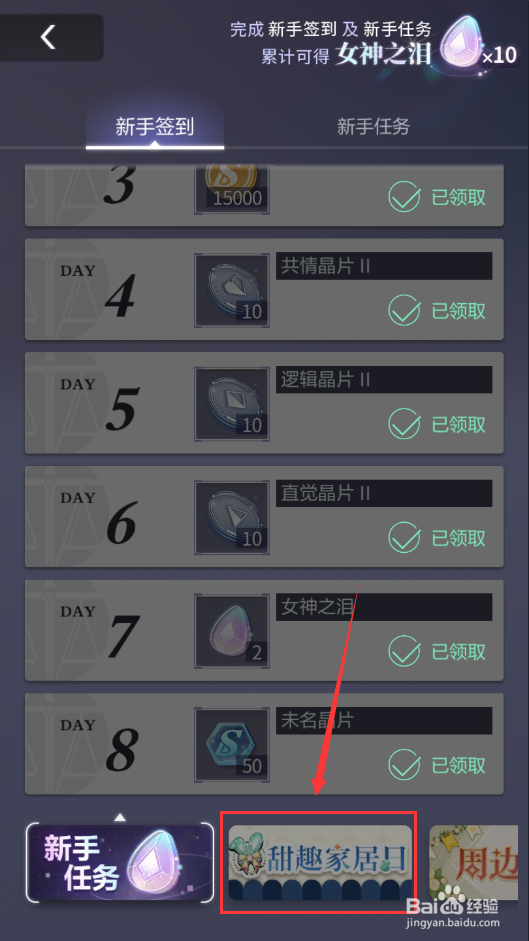Click the Day 6 已领取 checkmark
The image size is (529, 941).
404,538
